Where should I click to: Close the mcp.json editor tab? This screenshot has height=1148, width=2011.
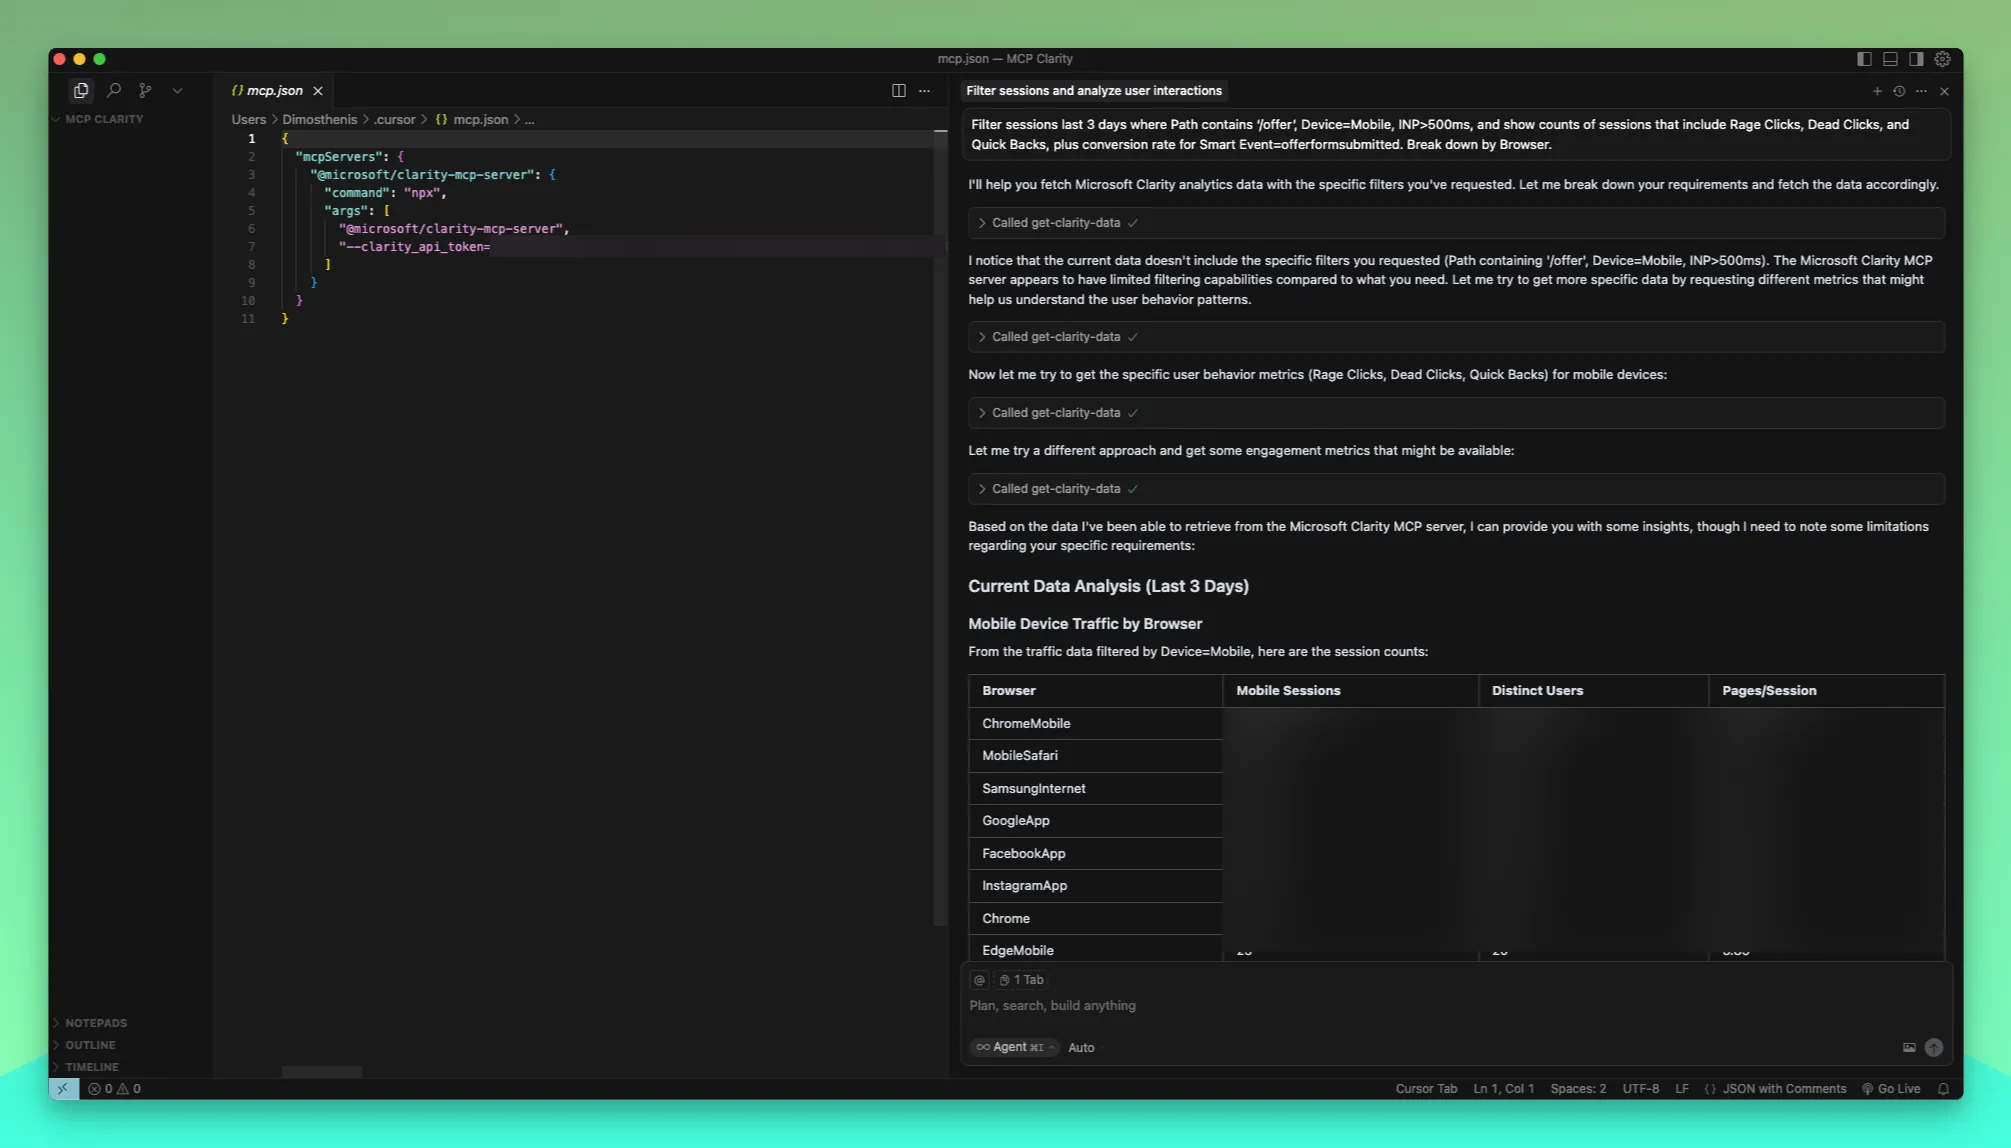[x=318, y=91]
